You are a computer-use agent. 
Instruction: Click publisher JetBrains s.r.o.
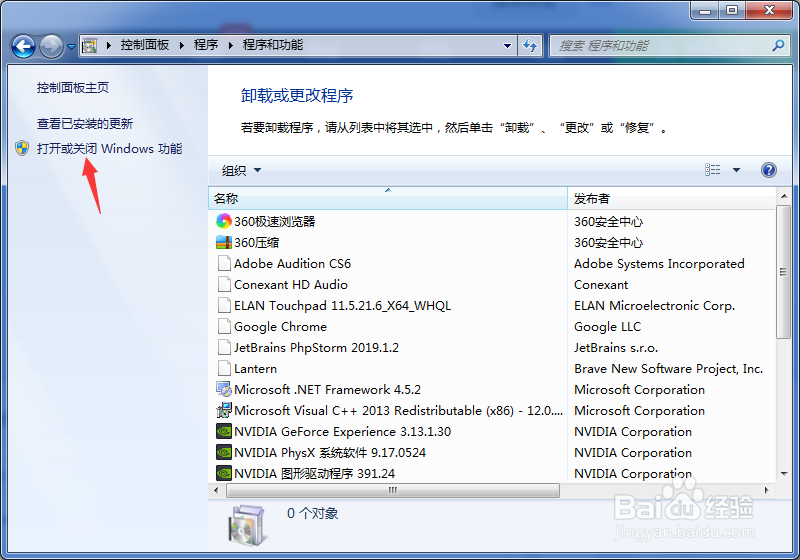pos(616,347)
